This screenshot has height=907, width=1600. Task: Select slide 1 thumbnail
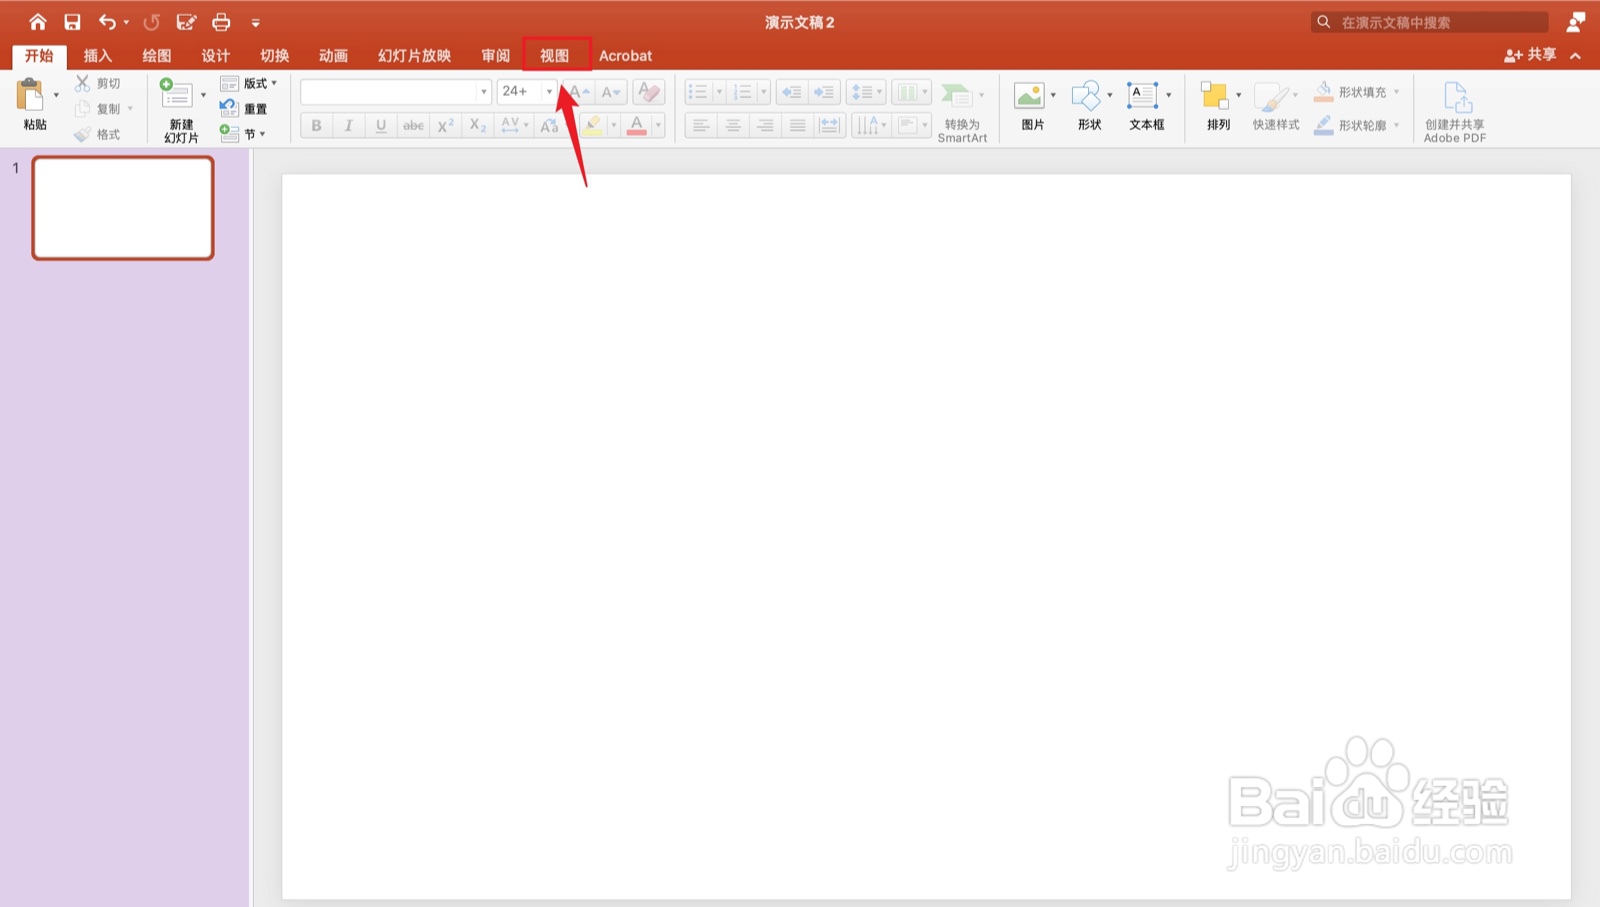[x=123, y=208]
